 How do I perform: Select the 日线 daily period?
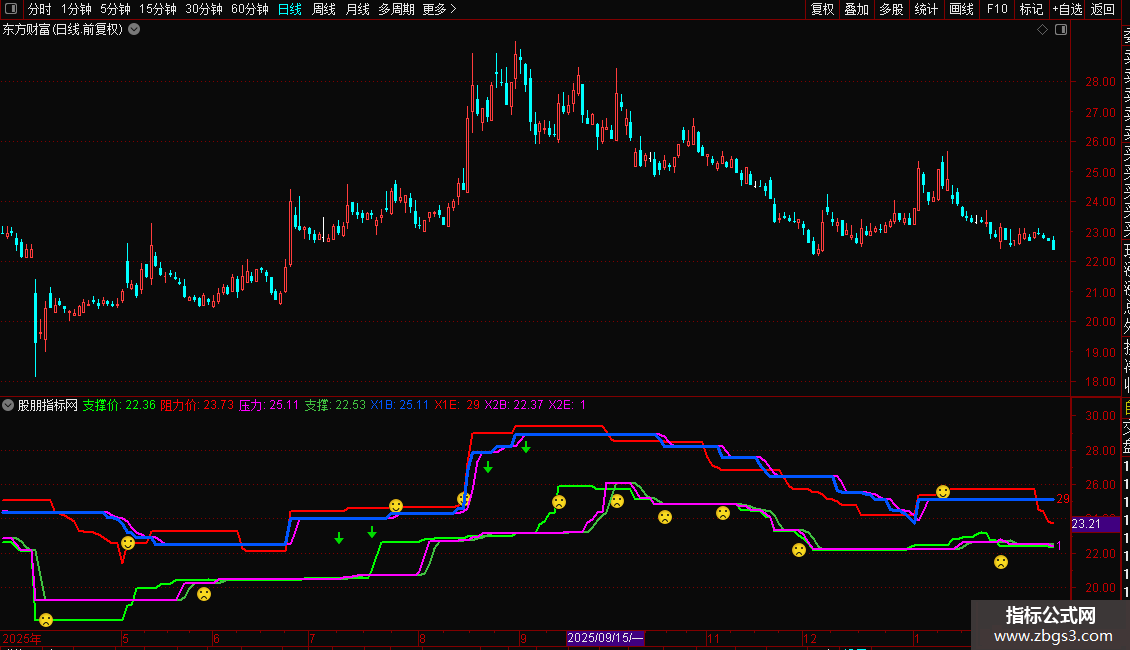pyautogui.click(x=290, y=9)
